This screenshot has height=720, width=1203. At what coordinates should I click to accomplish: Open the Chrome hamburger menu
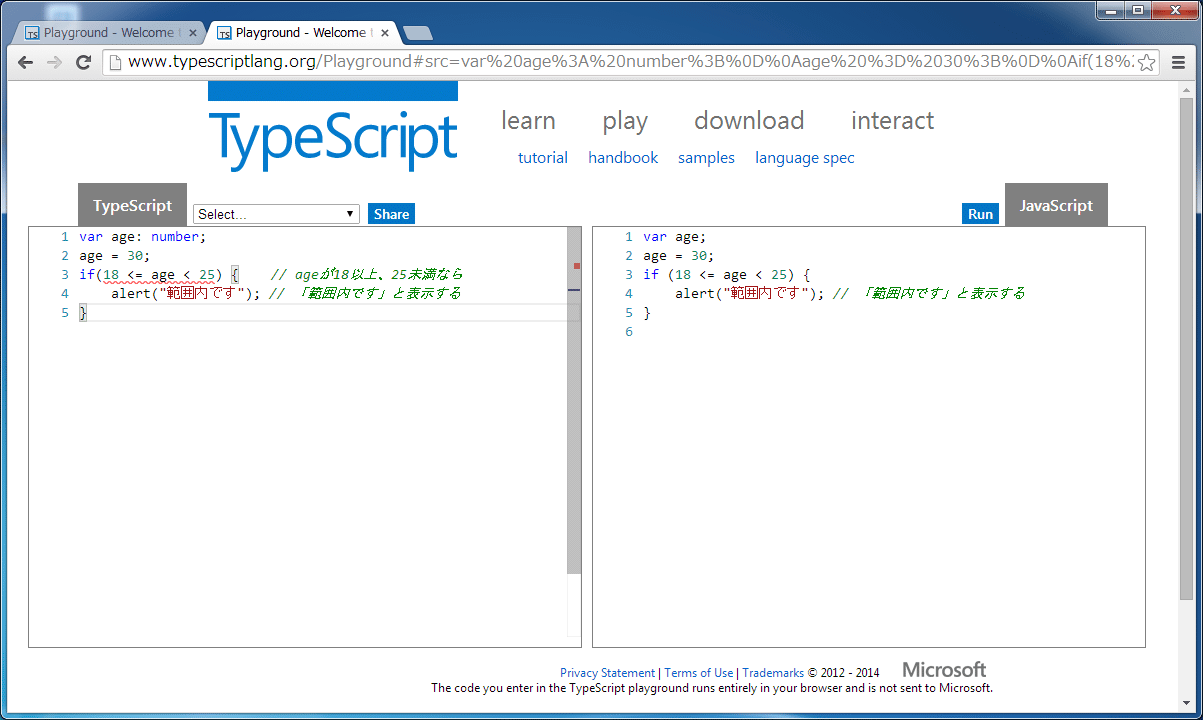click(x=1178, y=62)
